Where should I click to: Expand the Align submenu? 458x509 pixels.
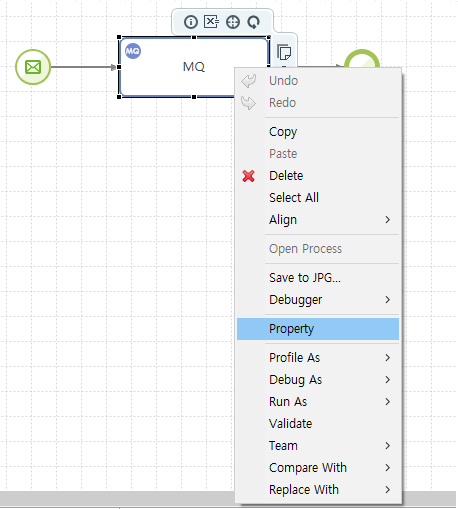[x=318, y=220]
